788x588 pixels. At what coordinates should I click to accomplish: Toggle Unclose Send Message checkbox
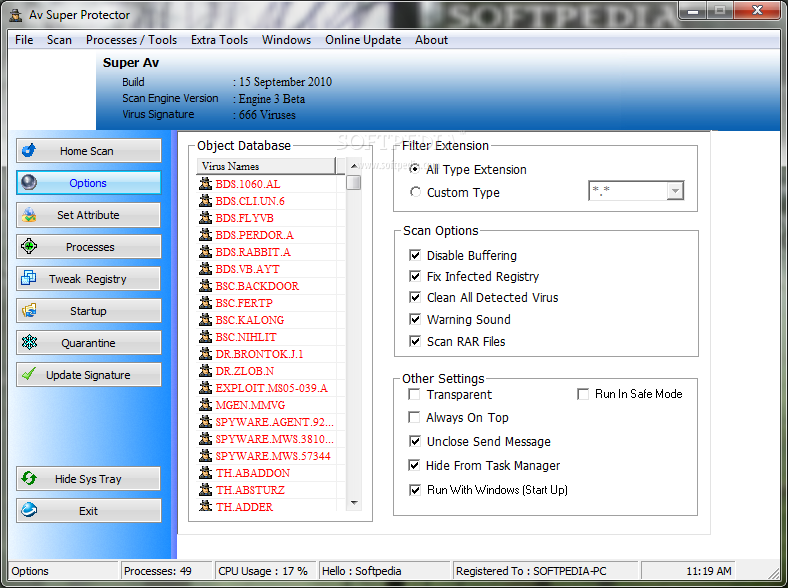(415, 441)
